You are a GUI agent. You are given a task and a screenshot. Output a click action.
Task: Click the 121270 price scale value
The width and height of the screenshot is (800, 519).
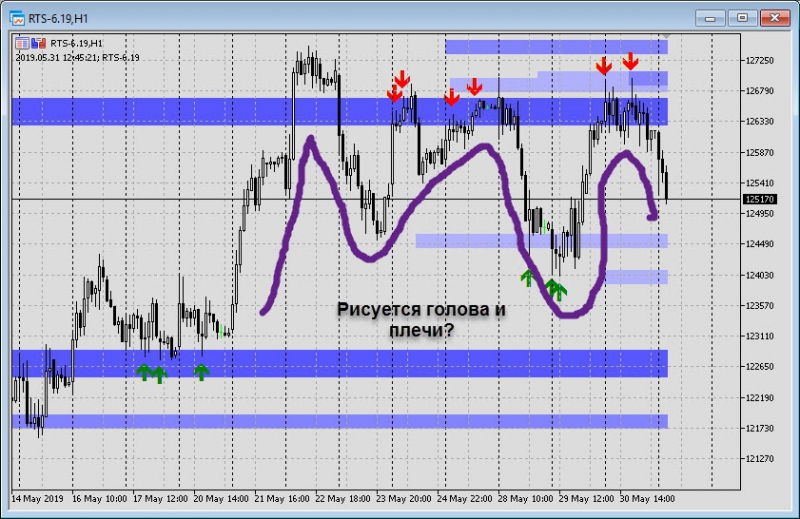coord(760,459)
